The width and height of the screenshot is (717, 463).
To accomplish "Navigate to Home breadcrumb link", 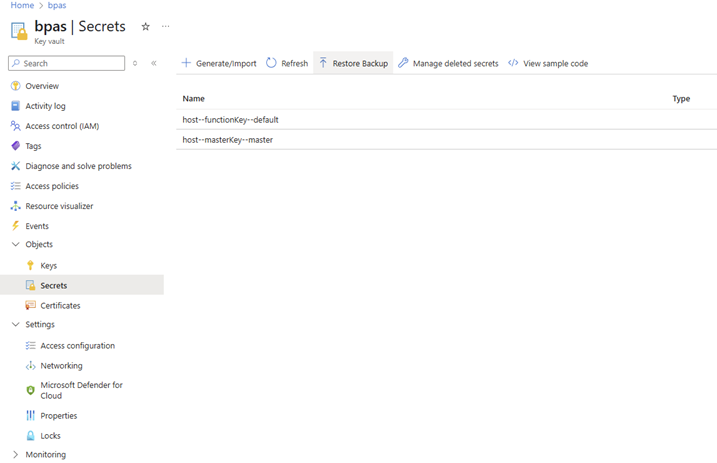I will (x=22, y=5).
